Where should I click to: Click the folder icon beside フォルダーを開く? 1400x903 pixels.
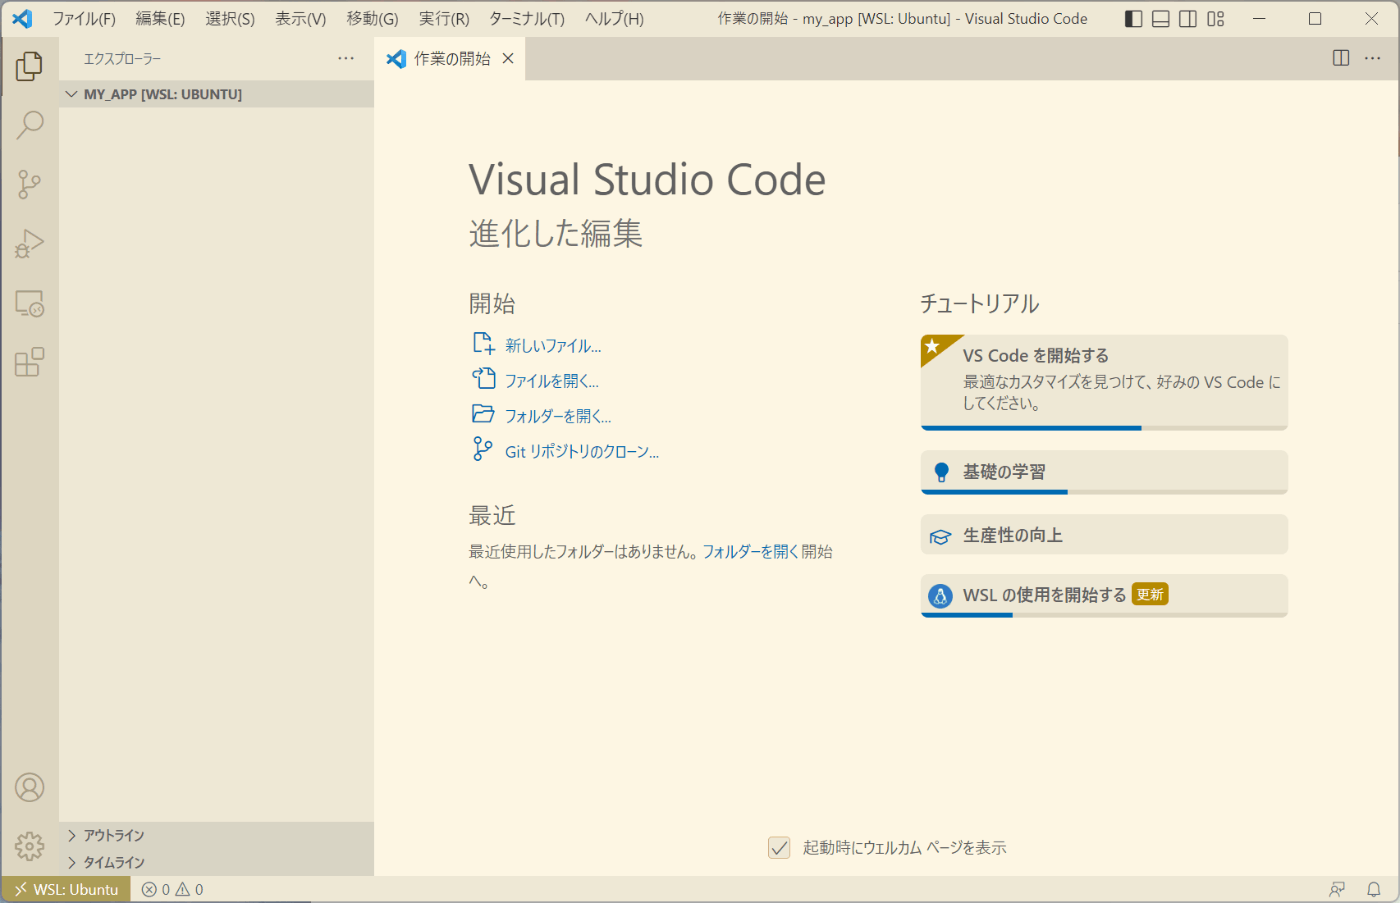pos(484,414)
